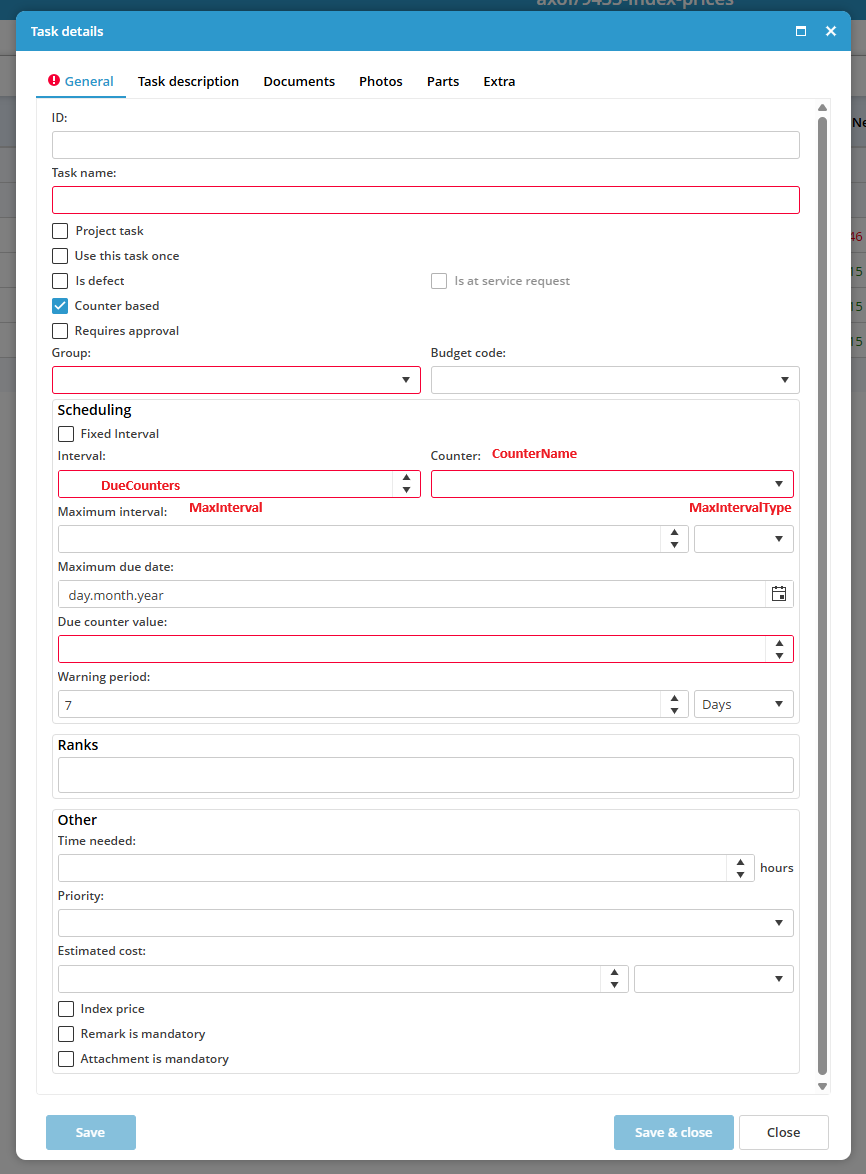Enable the Fixed Interval checkbox
This screenshot has height=1174, width=866.
(x=66, y=434)
